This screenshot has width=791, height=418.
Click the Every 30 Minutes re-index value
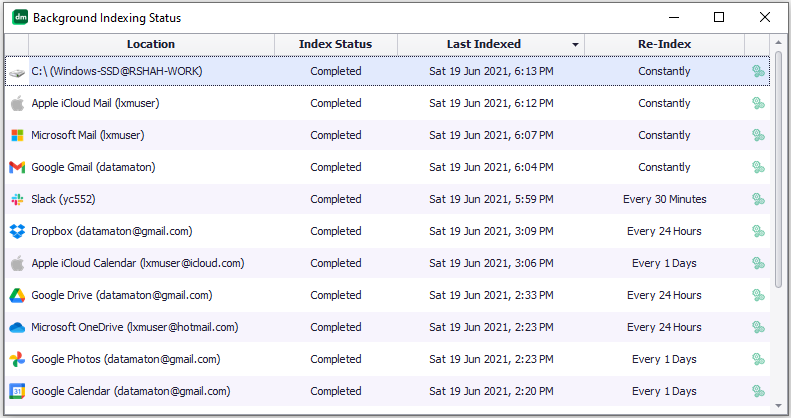click(x=664, y=199)
